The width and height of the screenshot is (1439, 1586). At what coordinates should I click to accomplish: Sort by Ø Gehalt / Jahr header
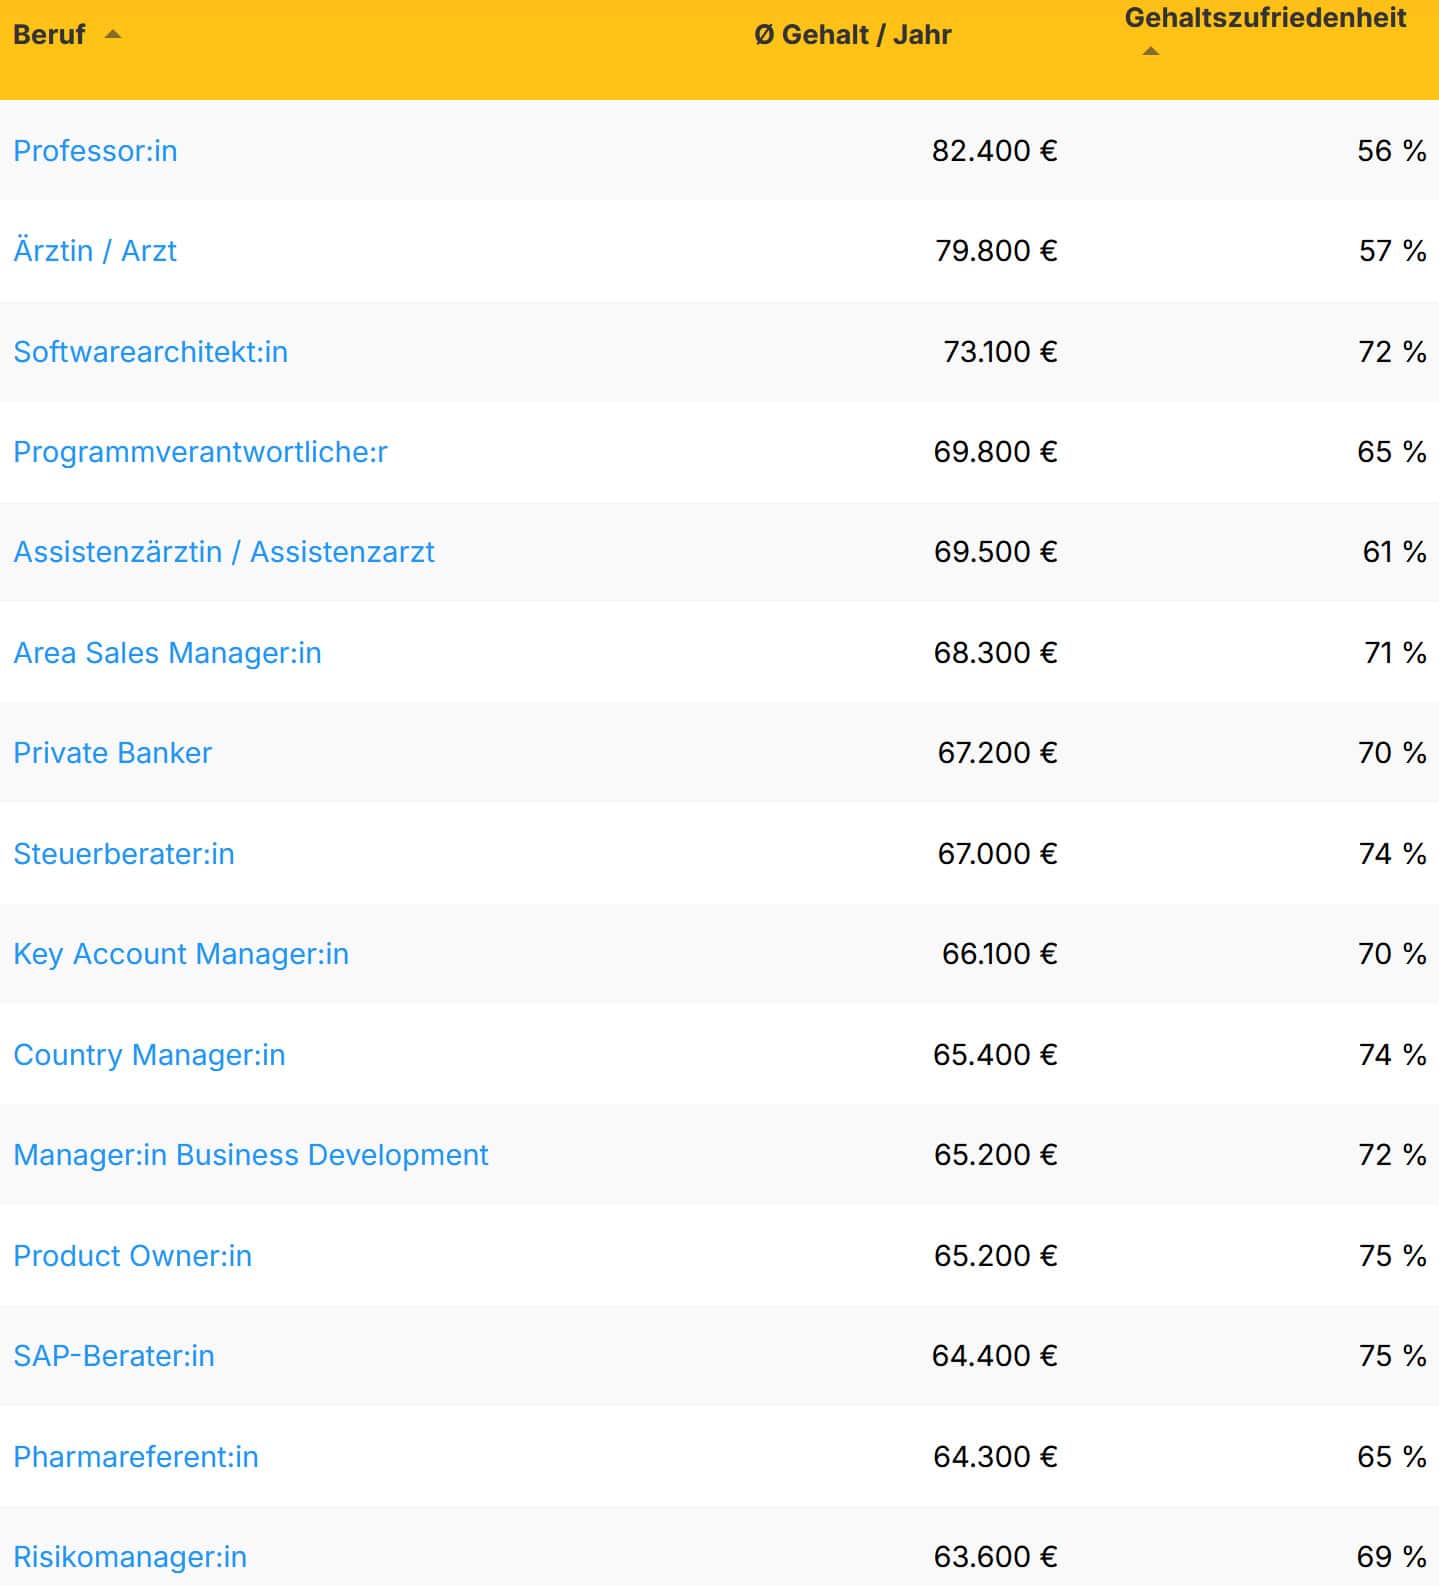853,34
